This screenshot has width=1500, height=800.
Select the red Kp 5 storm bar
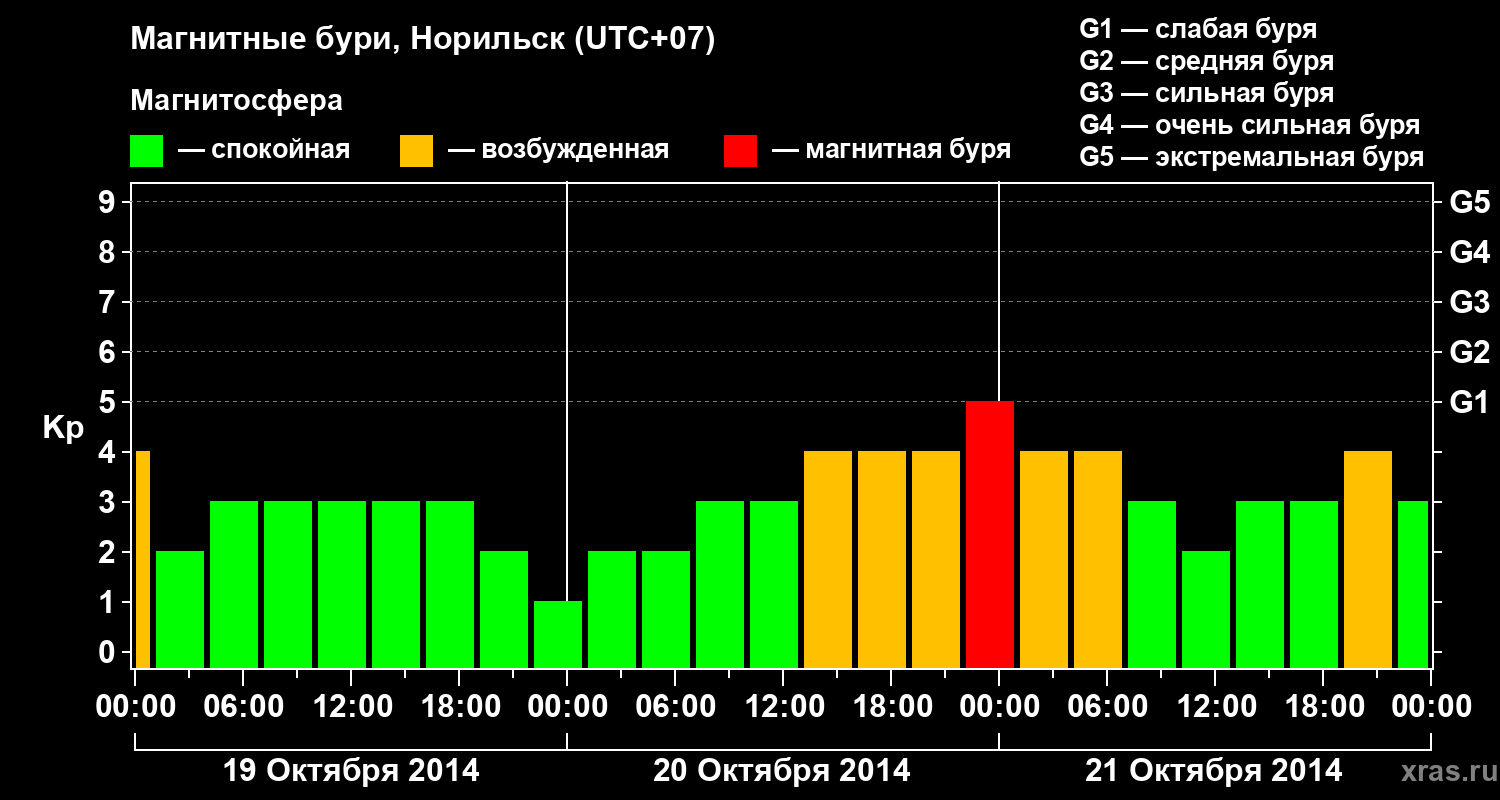coord(990,535)
